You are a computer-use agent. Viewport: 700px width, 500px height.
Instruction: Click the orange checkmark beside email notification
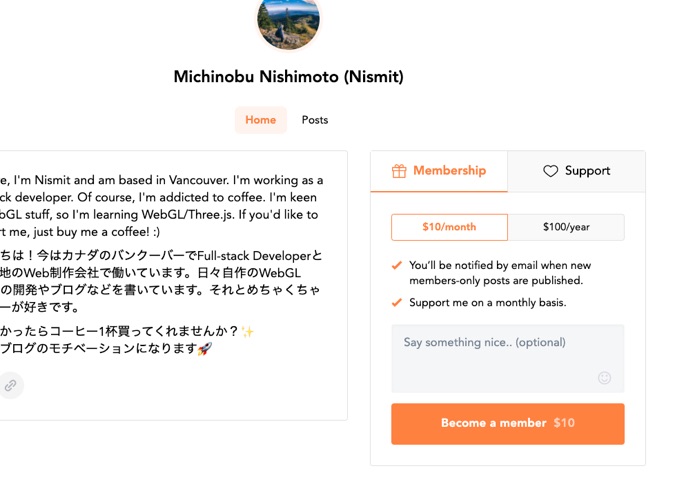[397, 266]
